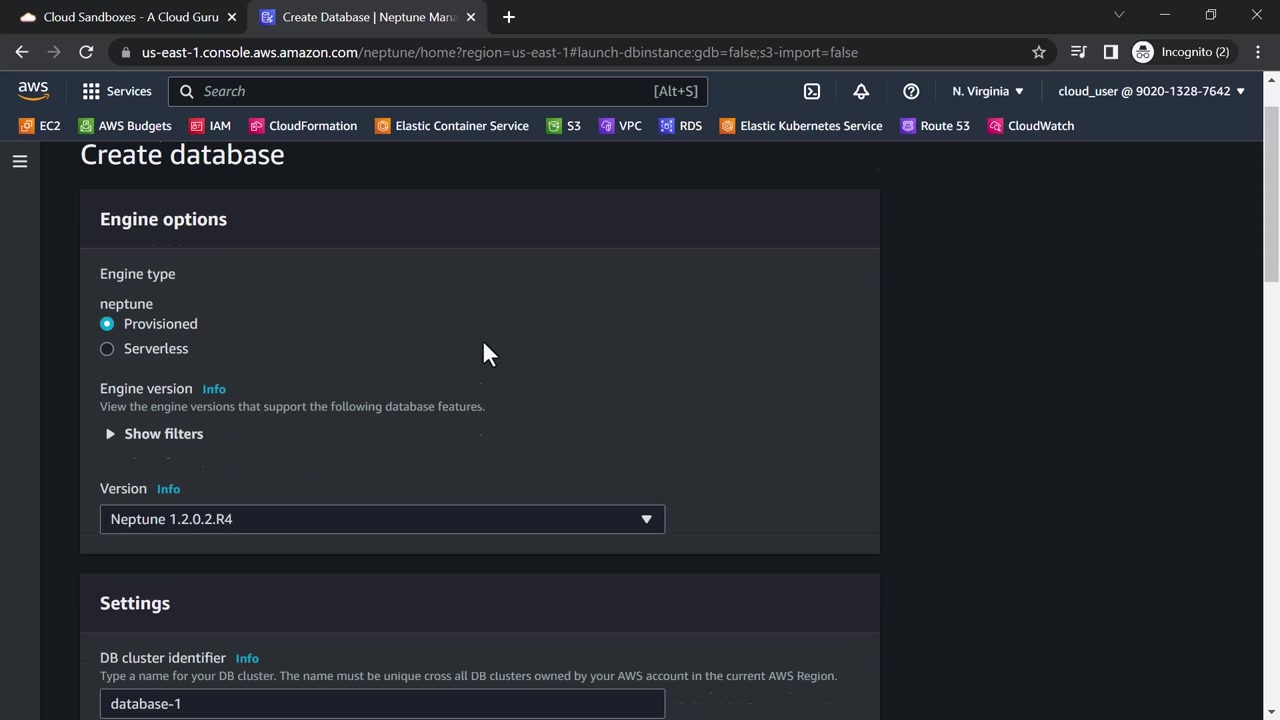Open the CloudWatch shortcut in favorites bar
This screenshot has width=1280, height=720.
[x=1031, y=126]
